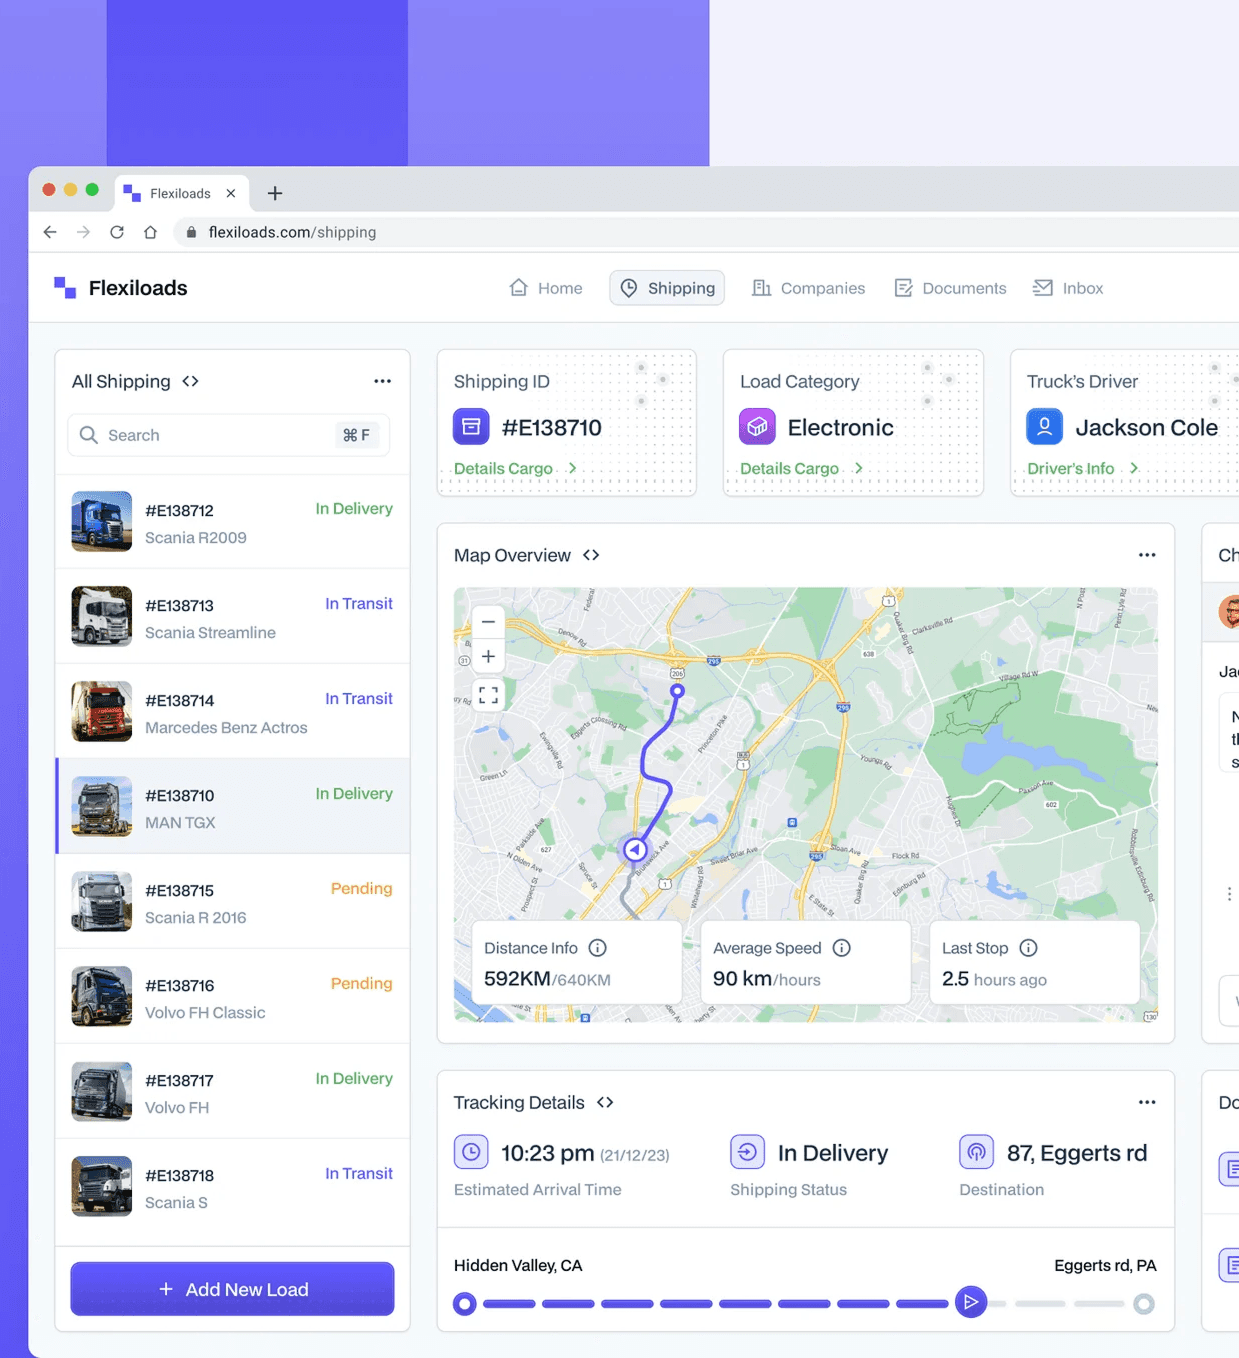Click the Hidden Valley start point marker
Viewport: 1239px width, 1358px height.
(x=464, y=1304)
